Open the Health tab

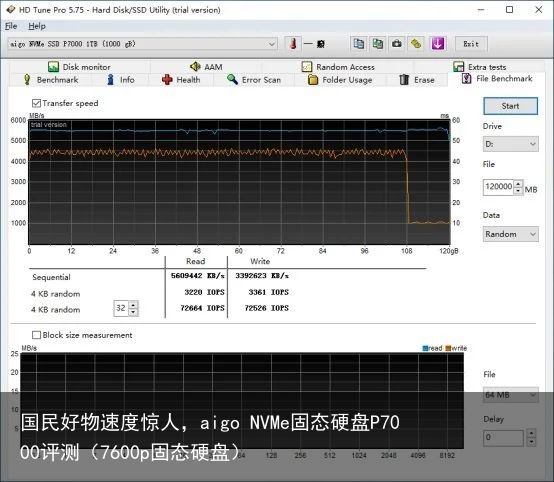181,80
